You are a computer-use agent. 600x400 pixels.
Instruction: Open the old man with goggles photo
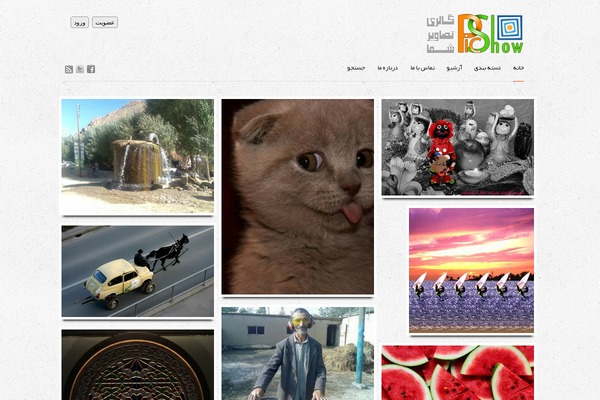point(298,353)
